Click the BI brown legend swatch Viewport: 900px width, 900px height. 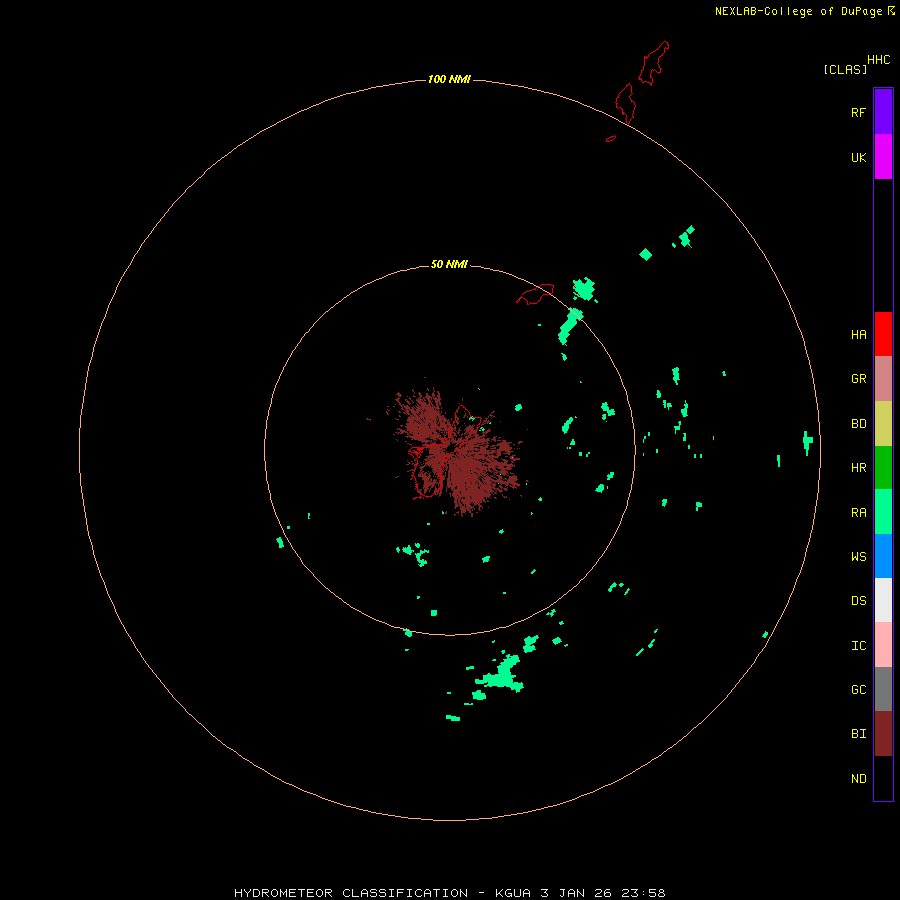pos(883,734)
